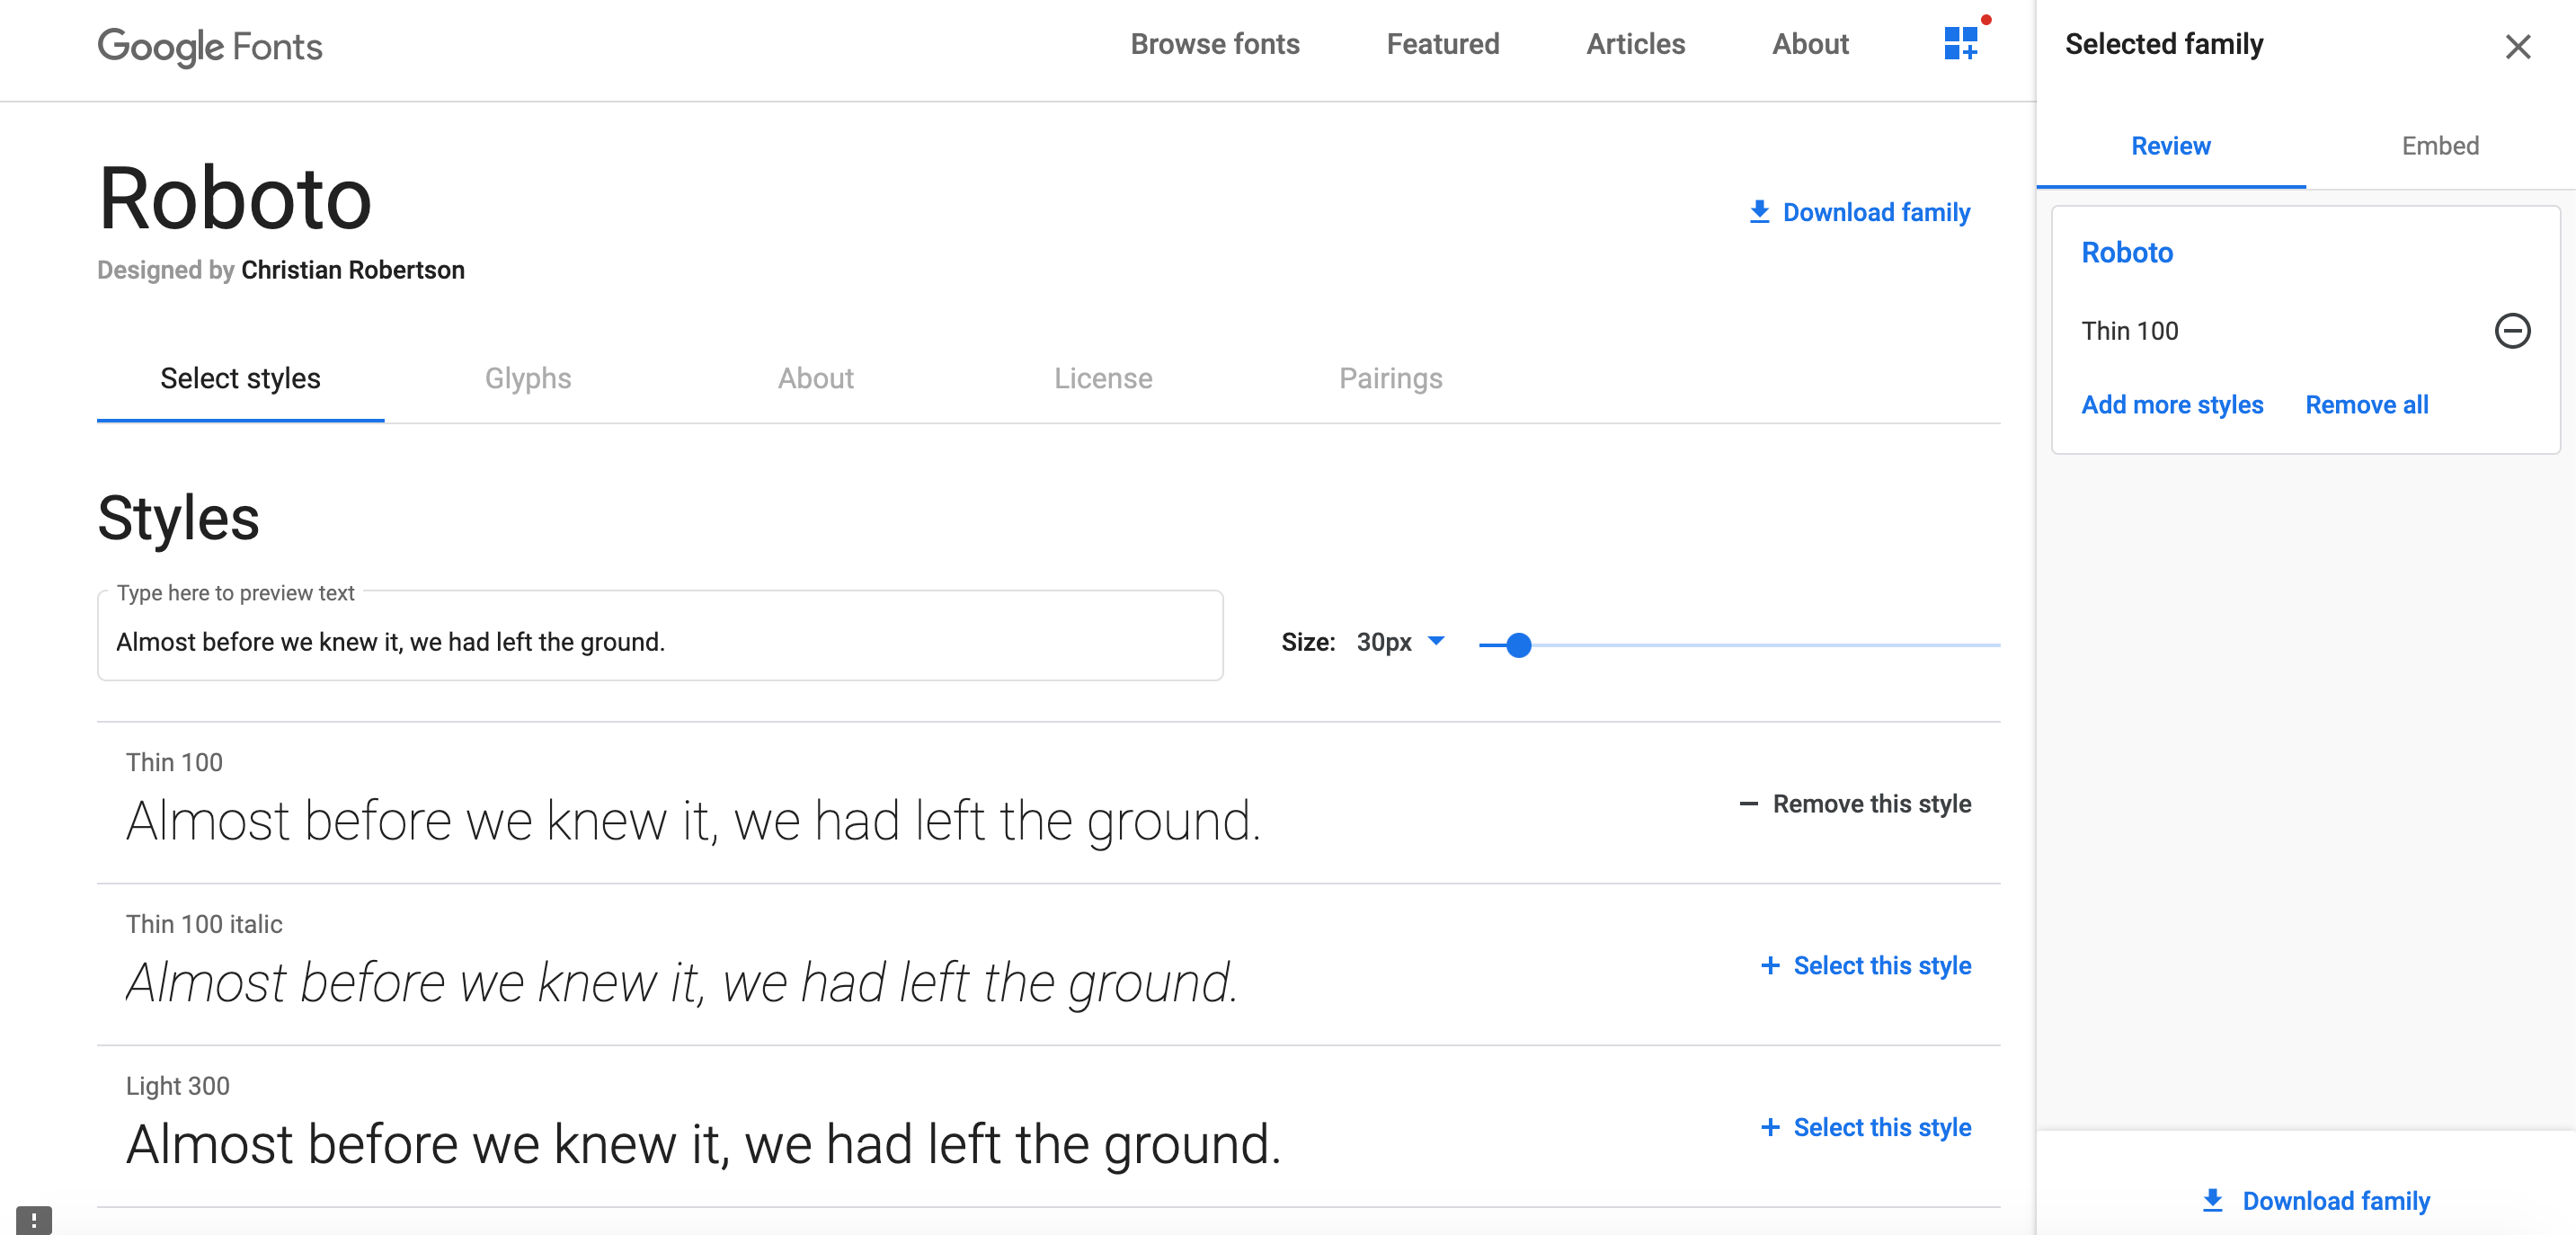Switch to the Glyphs tab
The width and height of the screenshot is (2576, 1235).
coord(528,378)
